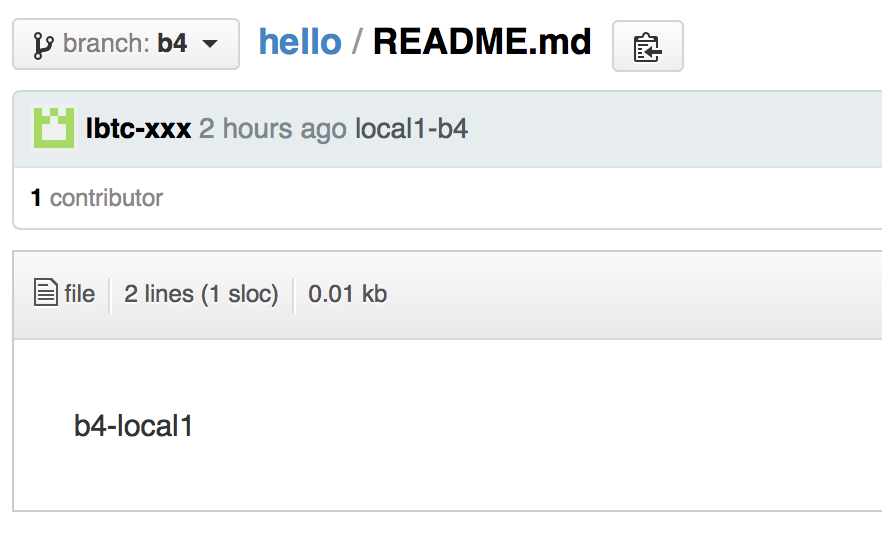The height and width of the screenshot is (534, 882).
Task: Visit the lbtc-xxx user profile link
Action: [x=138, y=128]
